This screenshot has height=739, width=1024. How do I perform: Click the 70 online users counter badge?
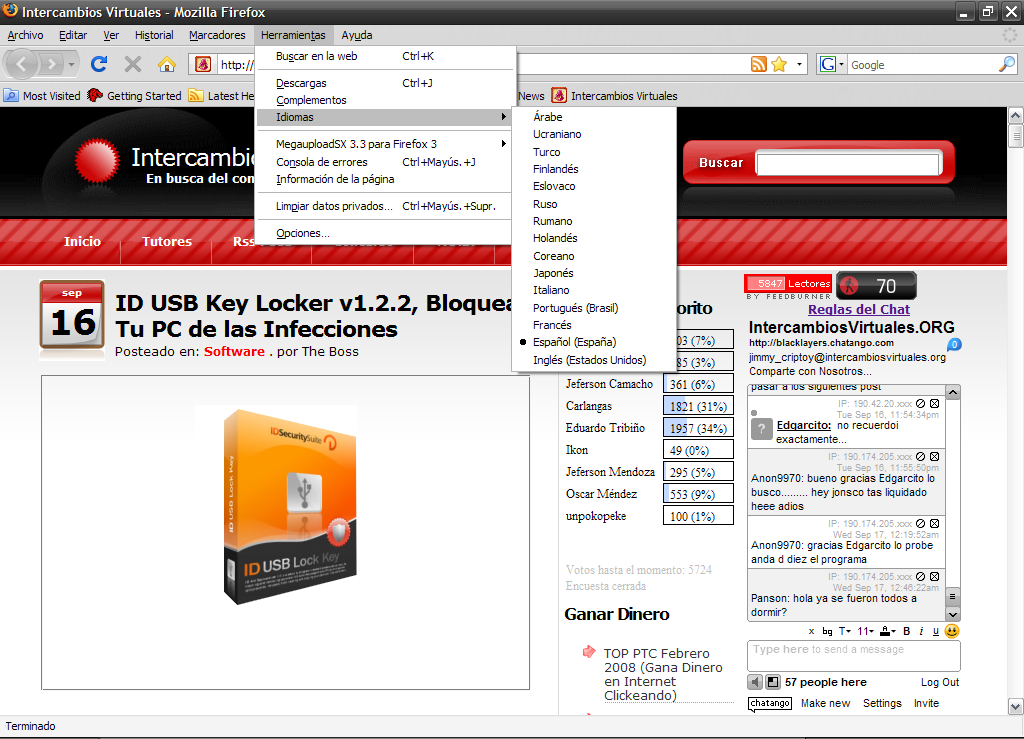[x=876, y=285]
